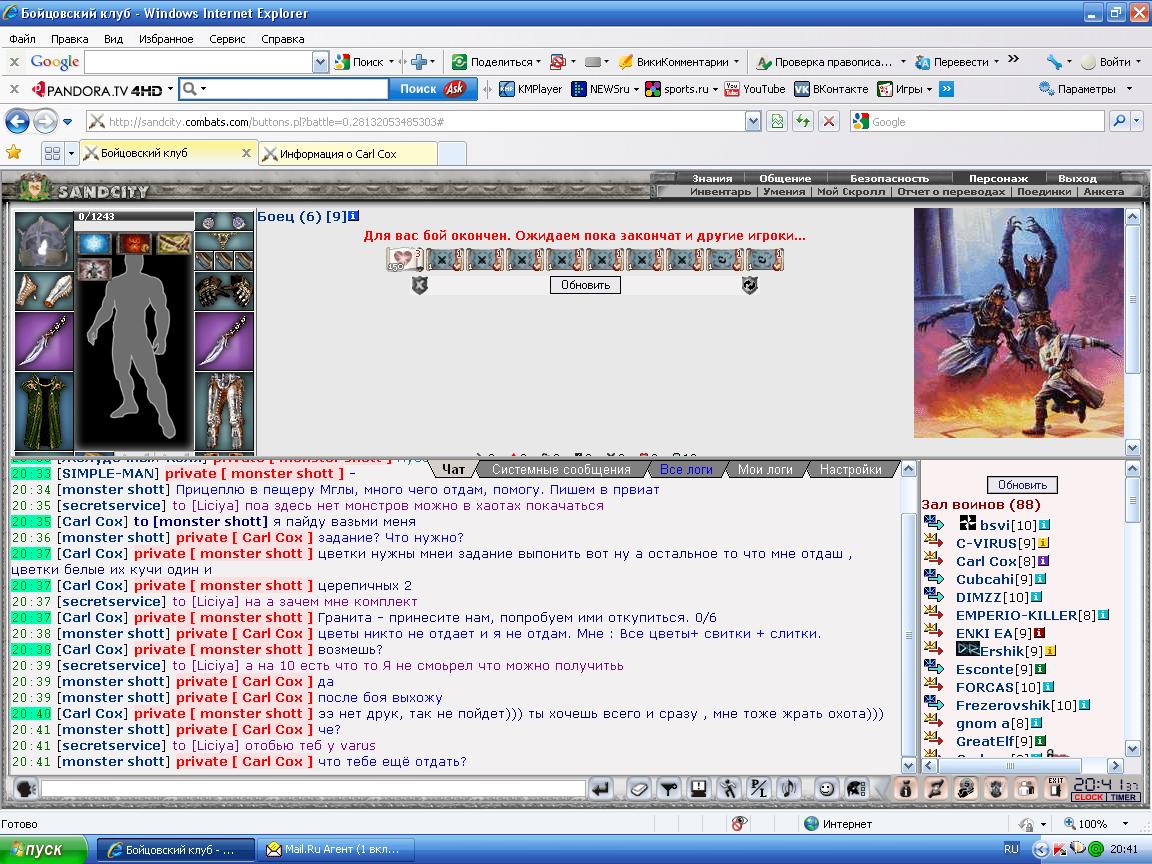The image size is (1152, 864).
Task: Click the chat message input field
Action: (314, 789)
